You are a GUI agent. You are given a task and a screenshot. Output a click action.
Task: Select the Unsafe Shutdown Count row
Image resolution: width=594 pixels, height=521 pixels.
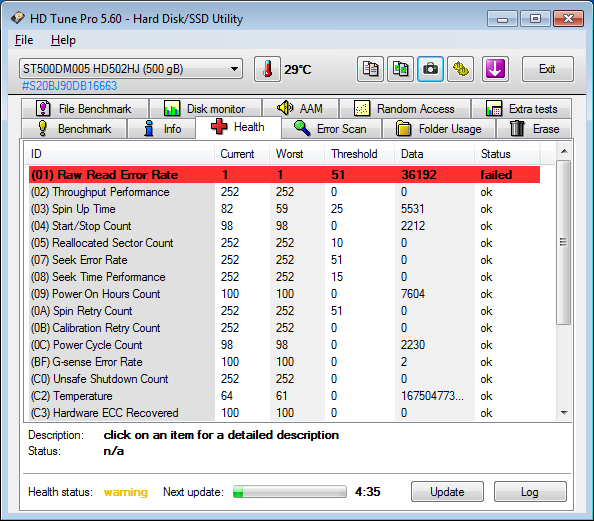[x=284, y=379]
